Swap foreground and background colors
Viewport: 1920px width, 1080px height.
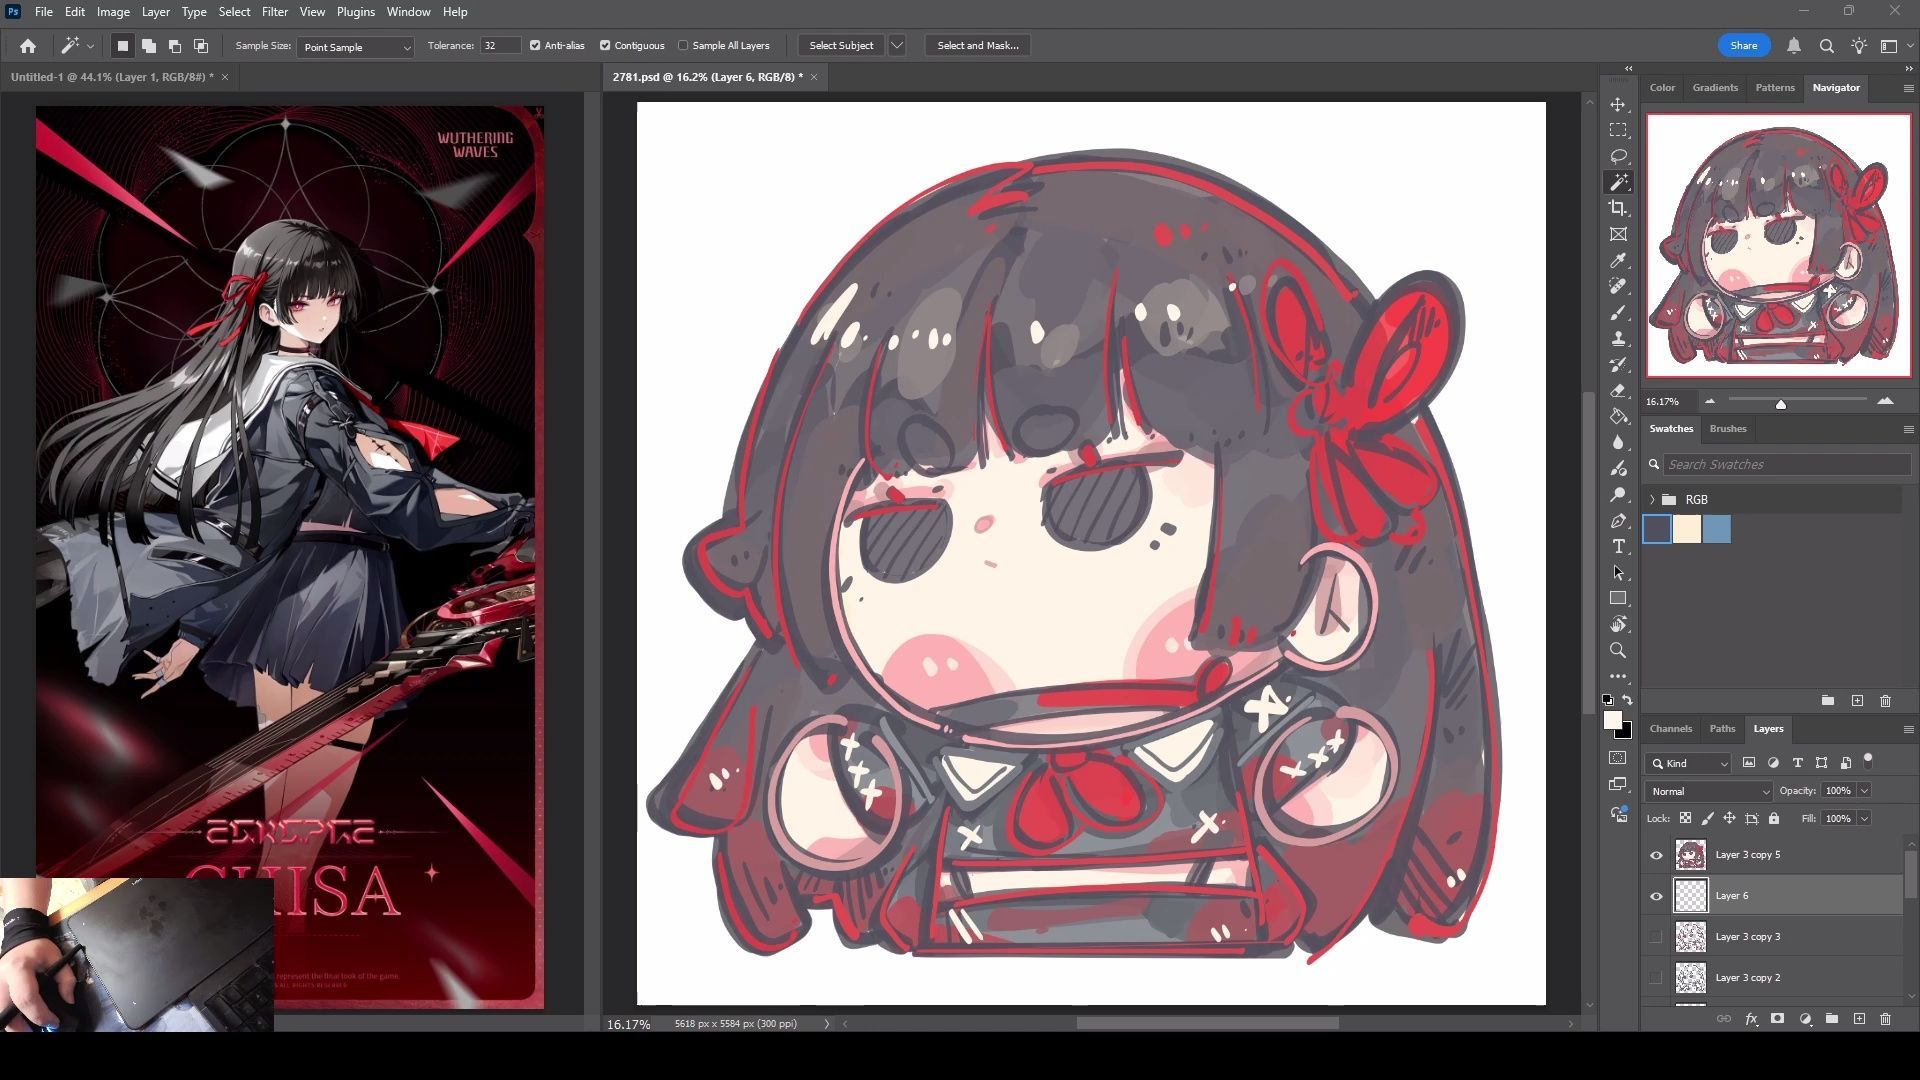[x=1628, y=700]
